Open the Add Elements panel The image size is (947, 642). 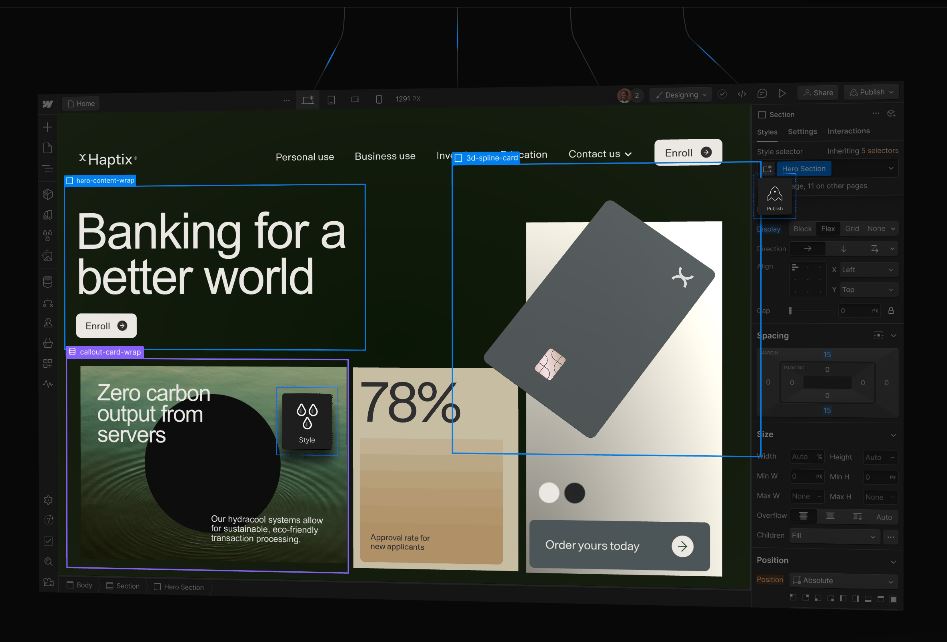point(47,128)
